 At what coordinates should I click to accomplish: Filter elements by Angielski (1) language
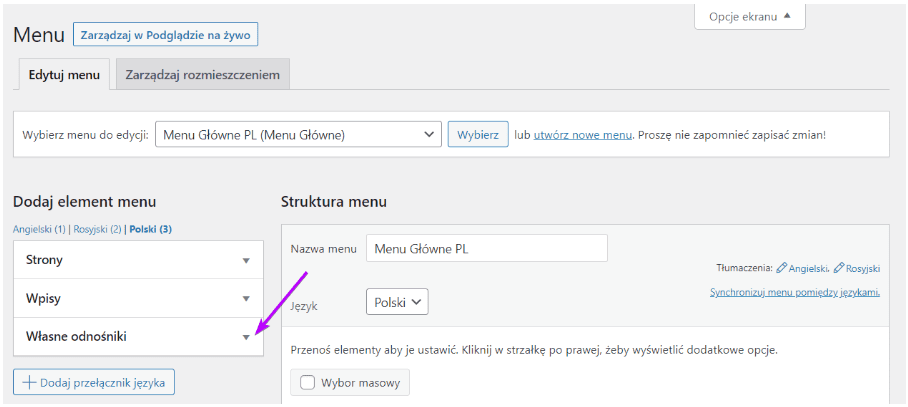point(39,229)
